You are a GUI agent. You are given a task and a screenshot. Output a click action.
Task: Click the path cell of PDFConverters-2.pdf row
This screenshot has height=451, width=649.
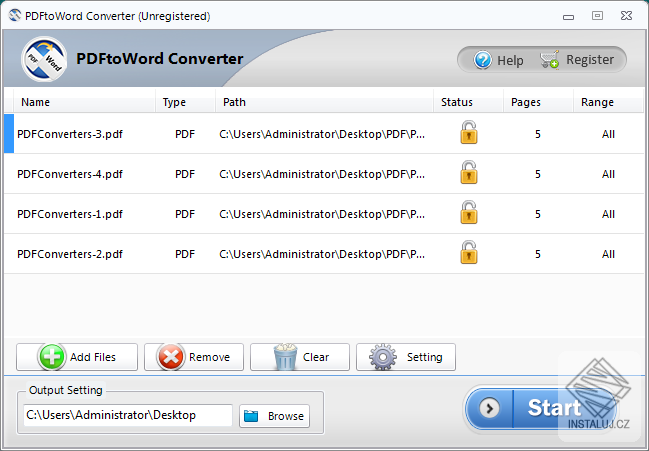[322, 254]
